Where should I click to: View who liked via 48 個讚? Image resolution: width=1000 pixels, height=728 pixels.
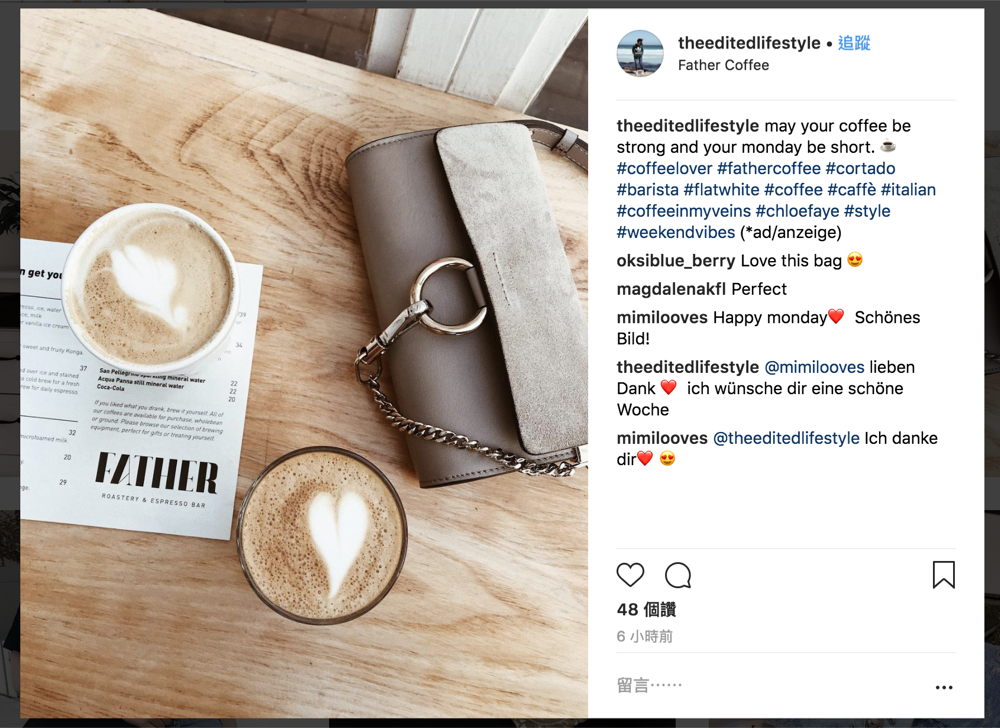tap(646, 609)
